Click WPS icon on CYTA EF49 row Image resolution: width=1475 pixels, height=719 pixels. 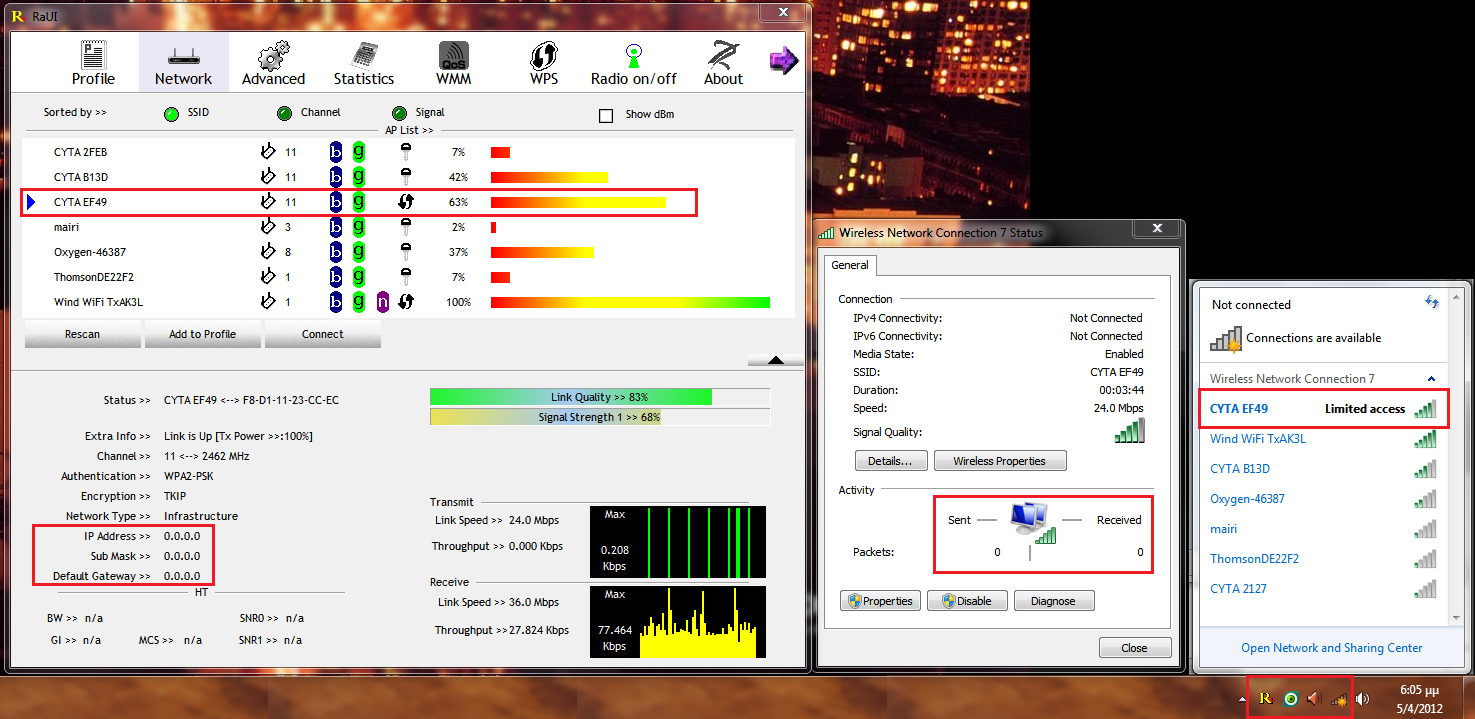pyautogui.click(x=405, y=202)
